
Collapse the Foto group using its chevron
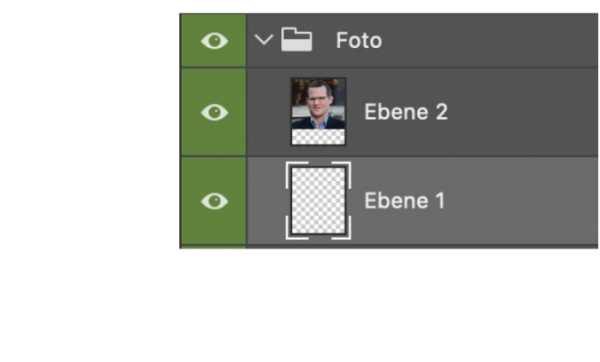pyautogui.click(x=264, y=39)
